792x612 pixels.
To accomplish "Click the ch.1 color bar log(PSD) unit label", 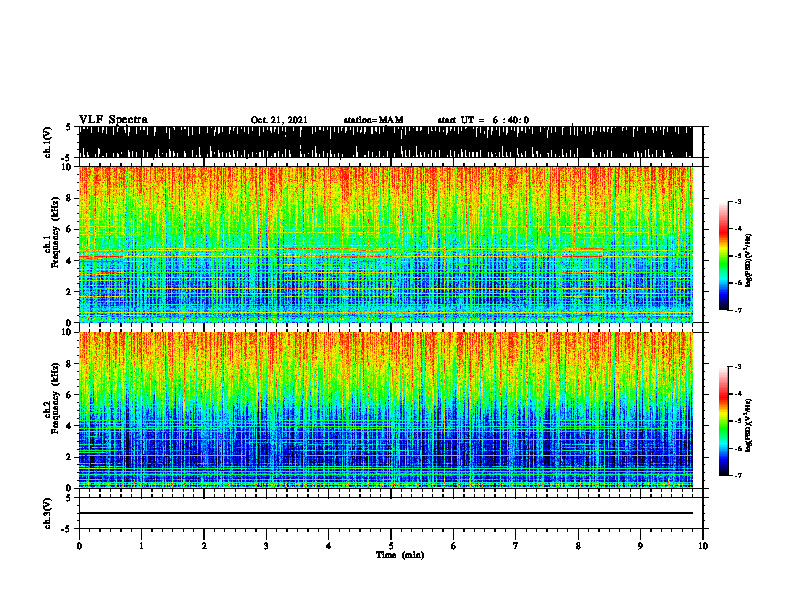I will [x=749, y=260].
